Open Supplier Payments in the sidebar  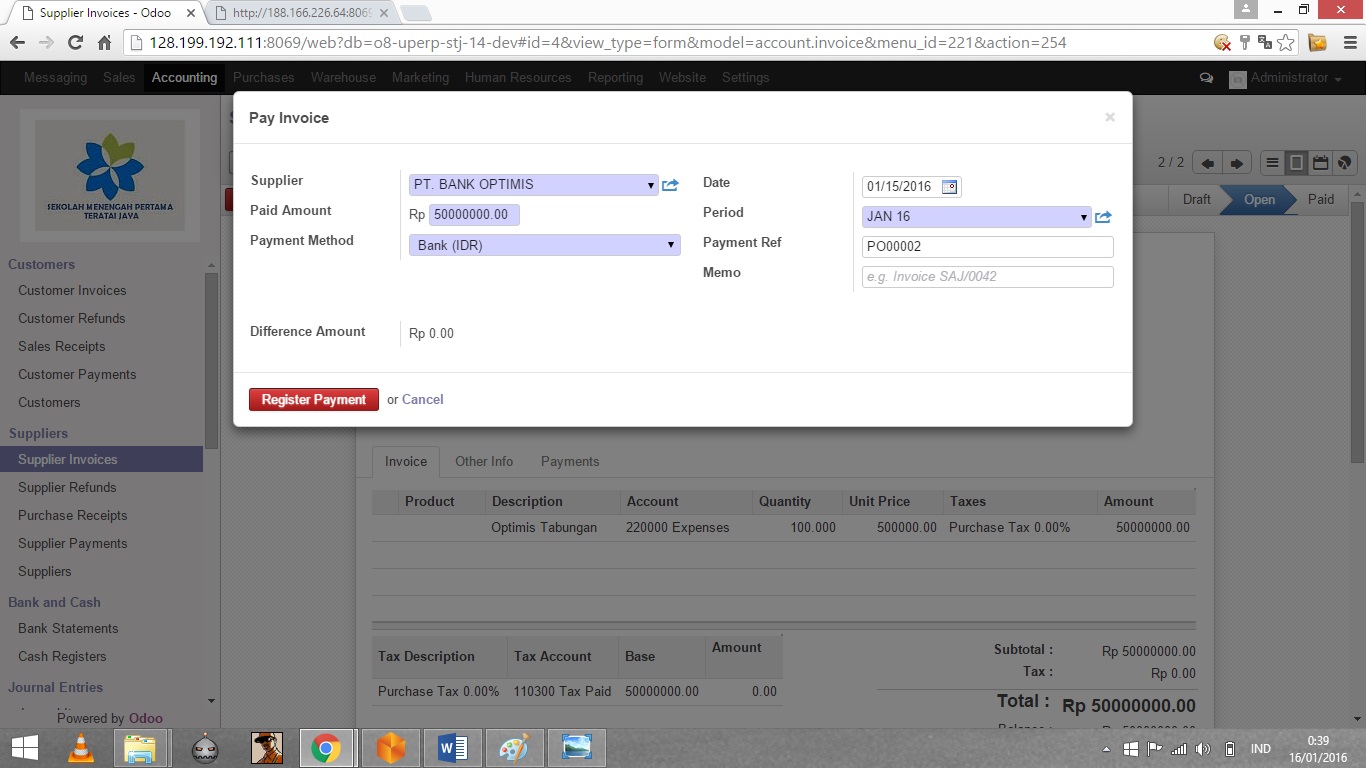(73, 544)
